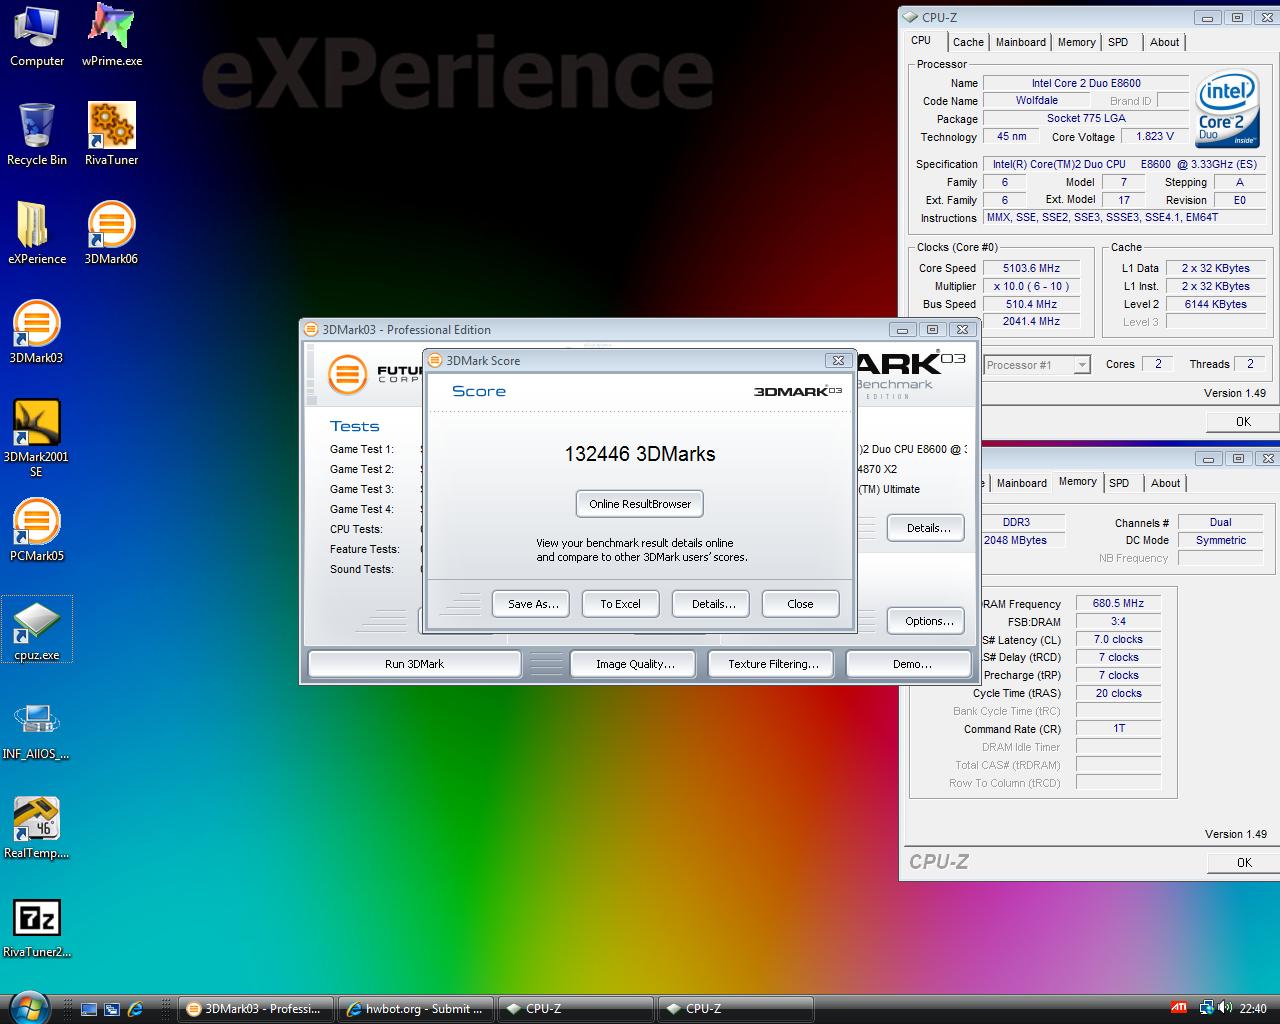Viewport: 1280px width, 1024px height.
Task: Switch to 3DMark03 taskbar button
Action: click(256, 1009)
